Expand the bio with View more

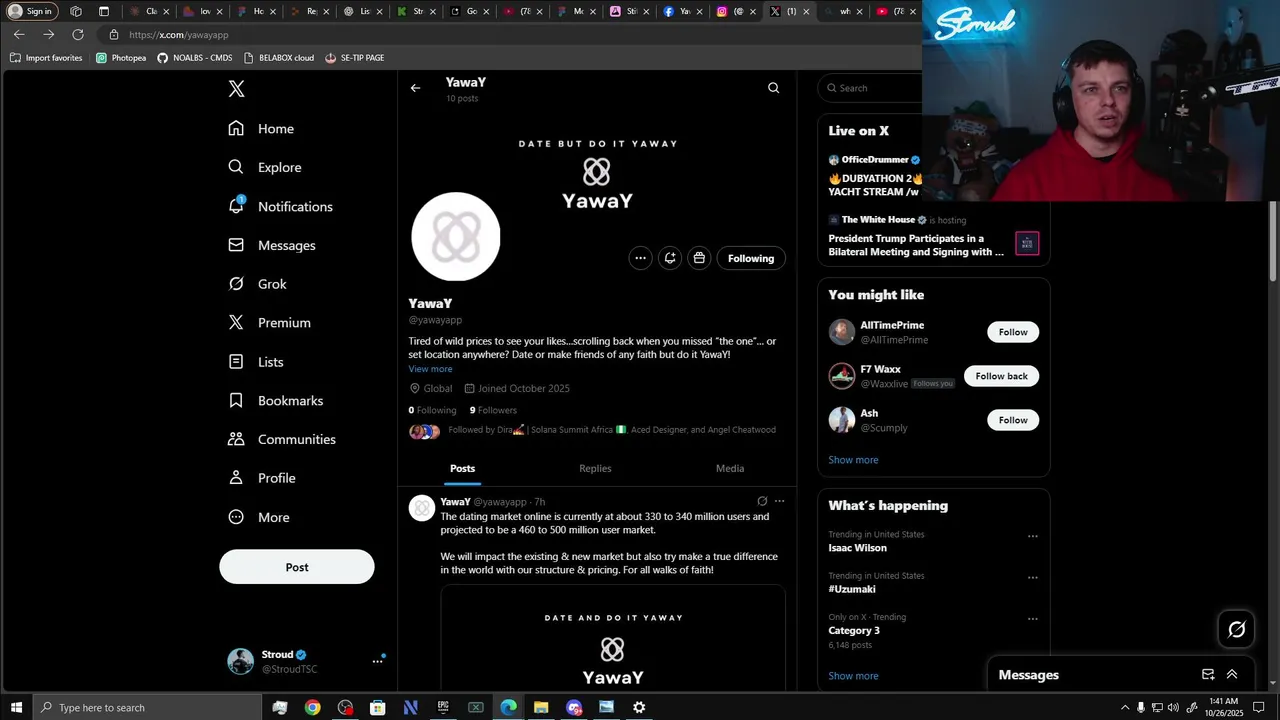pyautogui.click(x=430, y=369)
